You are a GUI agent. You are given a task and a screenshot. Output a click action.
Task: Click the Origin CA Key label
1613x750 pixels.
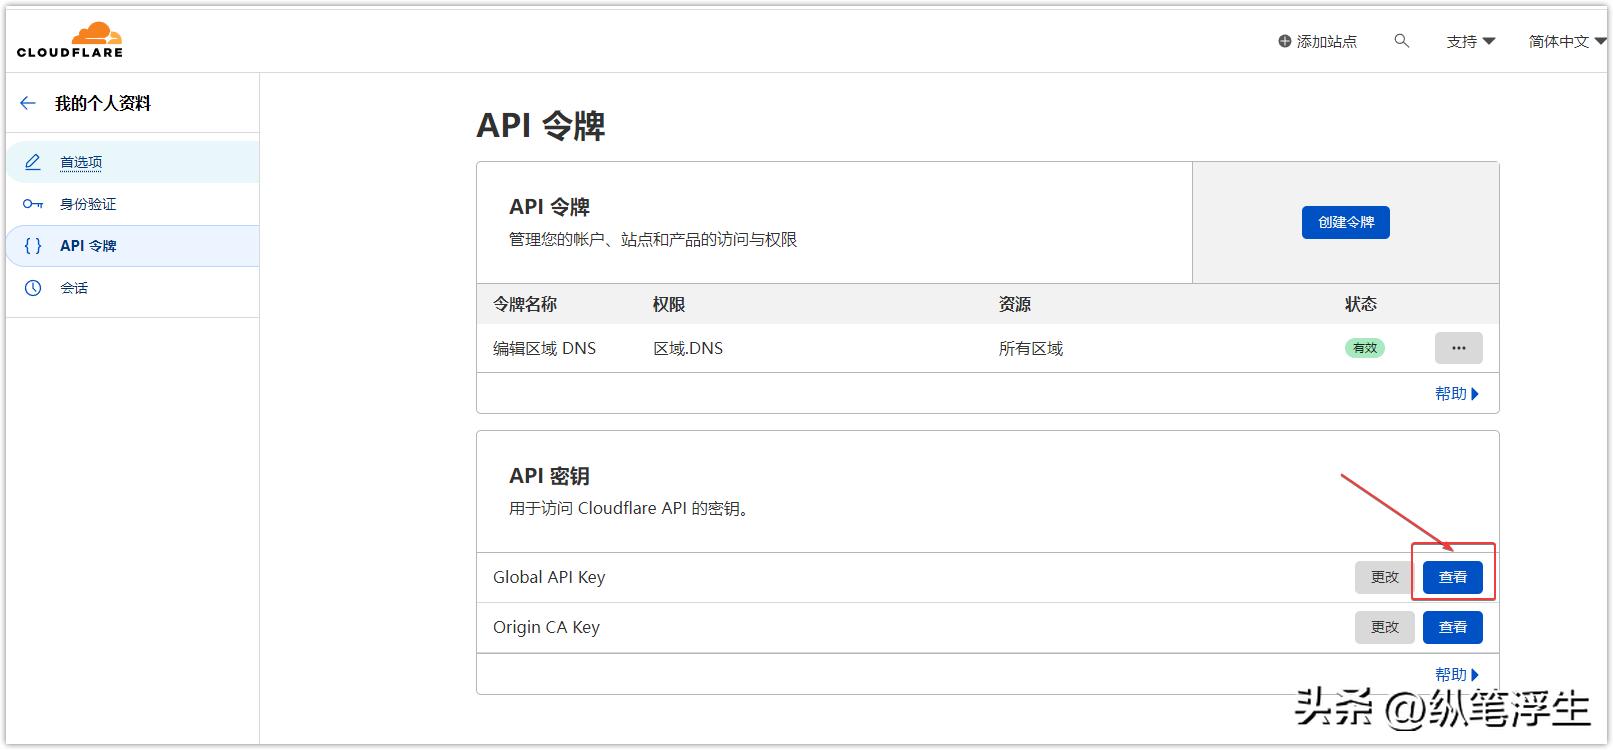click(x=546, y=627)
